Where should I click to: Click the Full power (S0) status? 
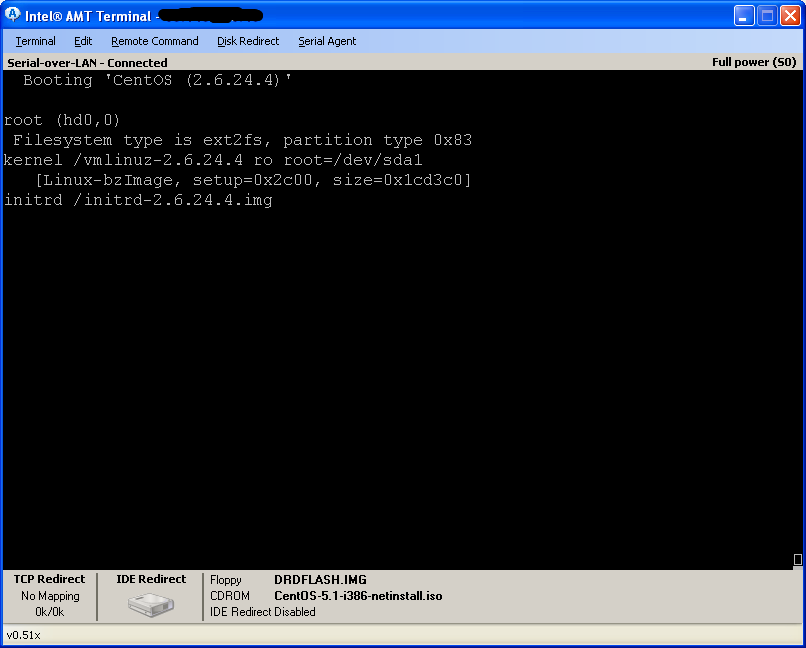(x=754, y=62)
